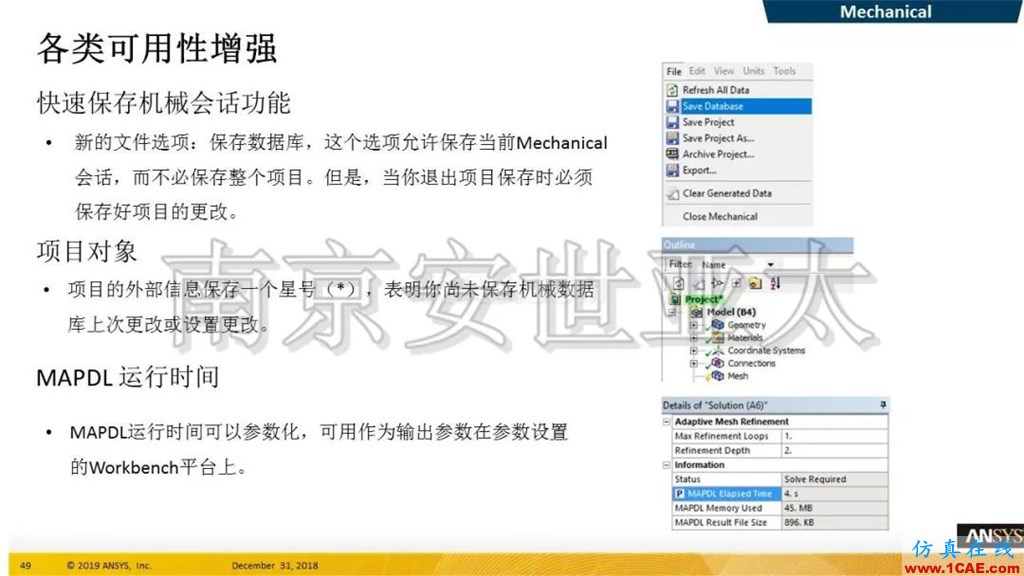Click the Mesh icon

tap(718, 376)
